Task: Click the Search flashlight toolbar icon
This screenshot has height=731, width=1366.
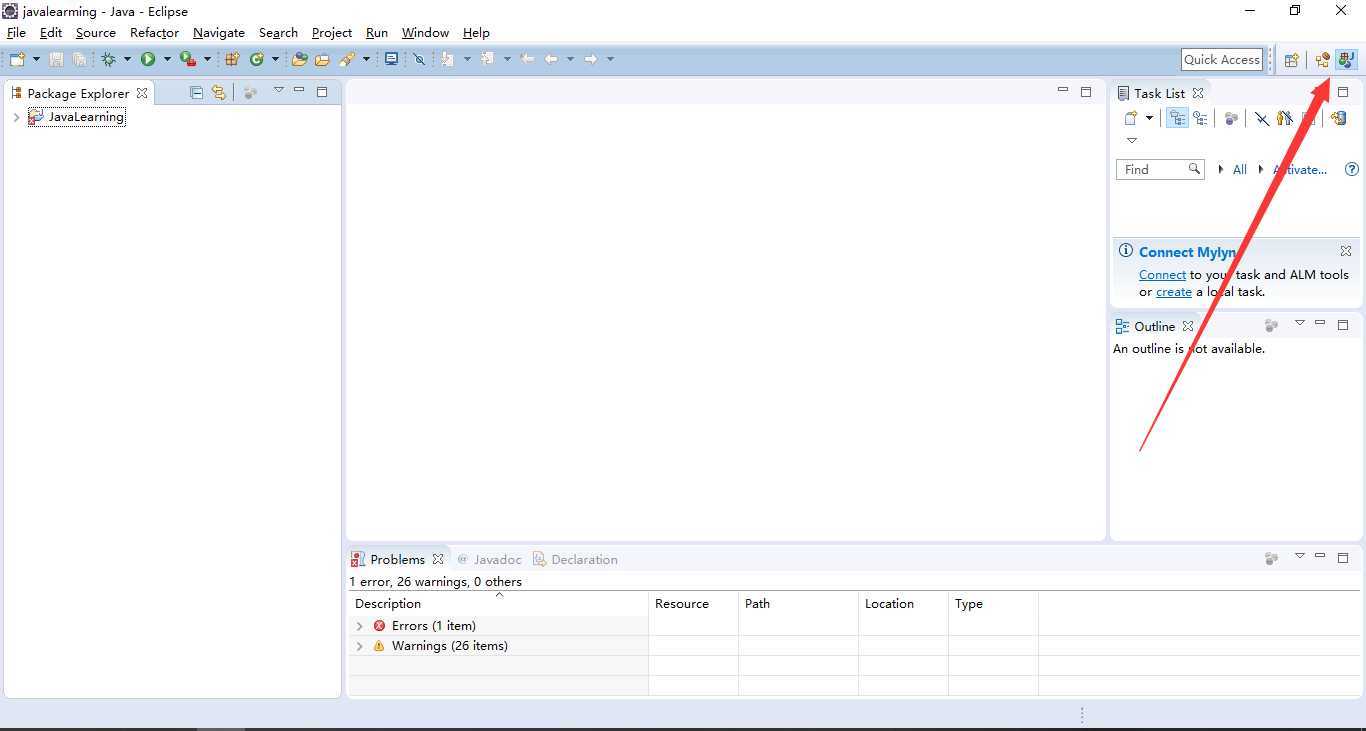Action: click(x=347, y=59)
